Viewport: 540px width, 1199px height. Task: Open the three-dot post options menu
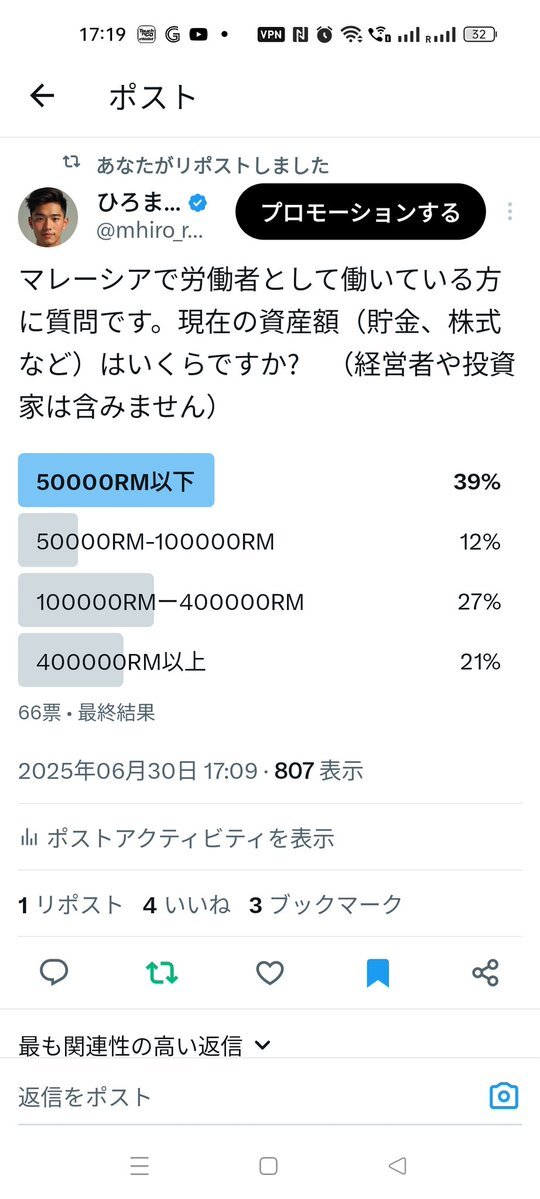[509, 212]
